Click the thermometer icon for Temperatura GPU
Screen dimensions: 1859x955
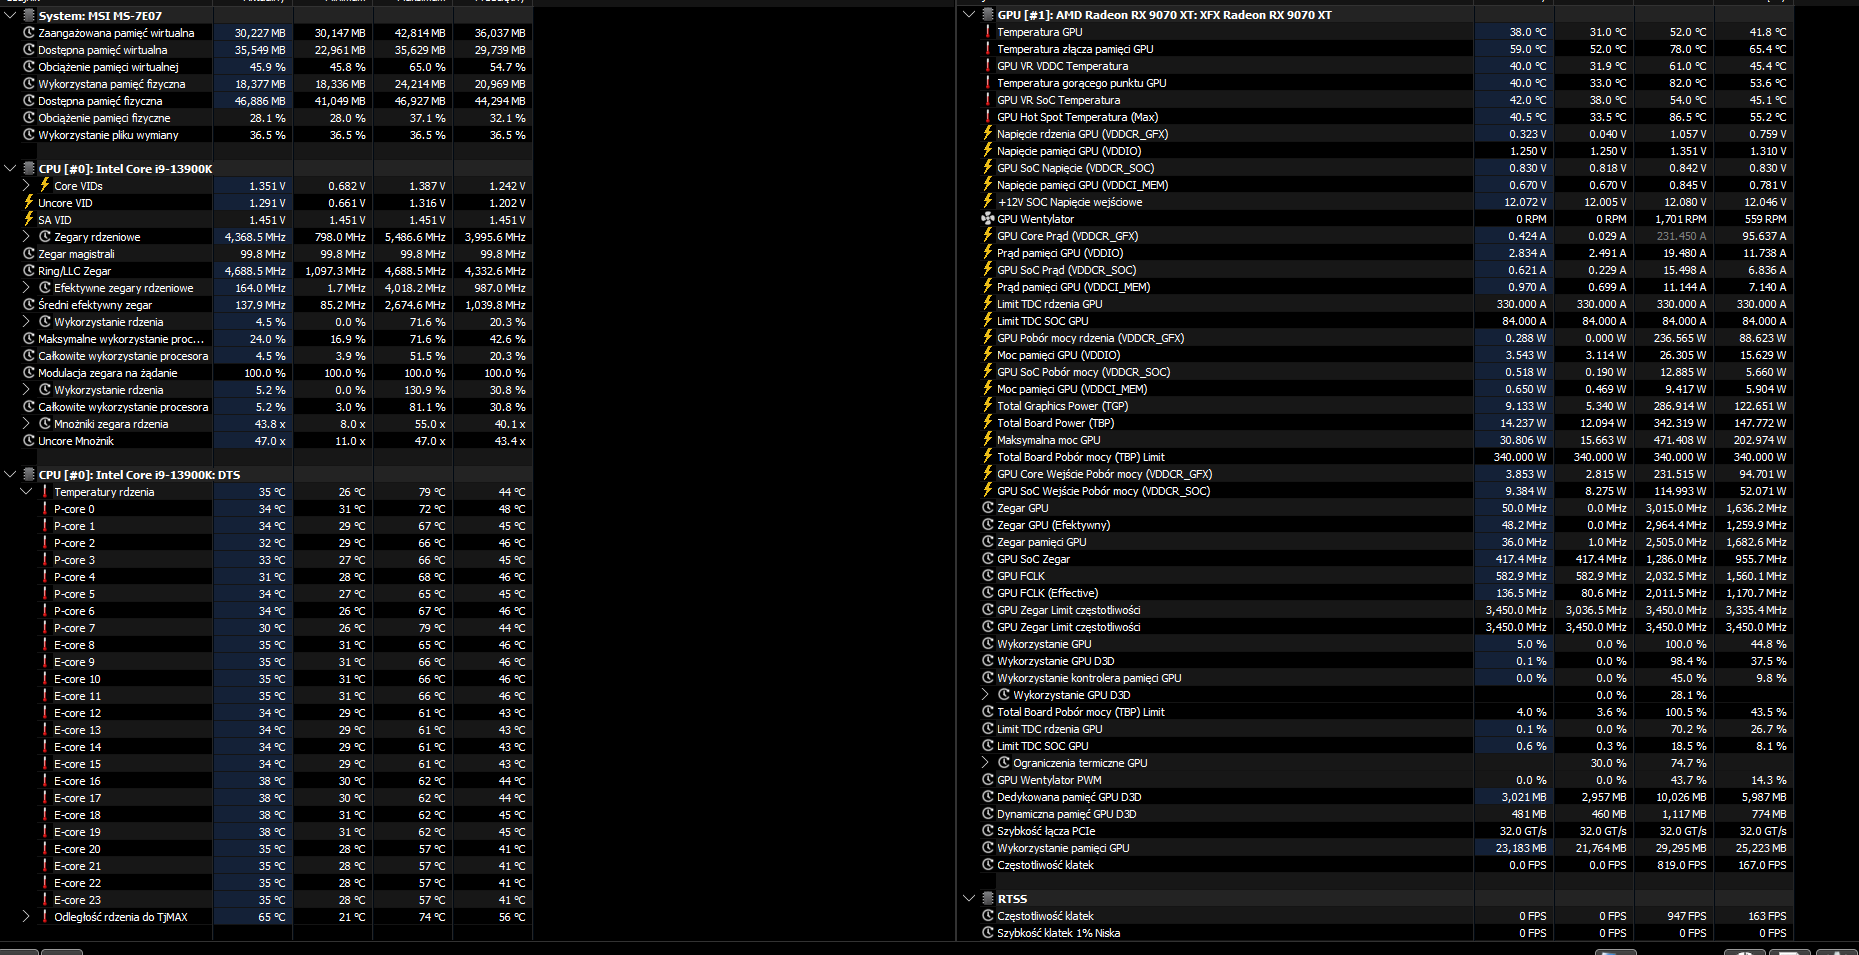tap(988, 32)
